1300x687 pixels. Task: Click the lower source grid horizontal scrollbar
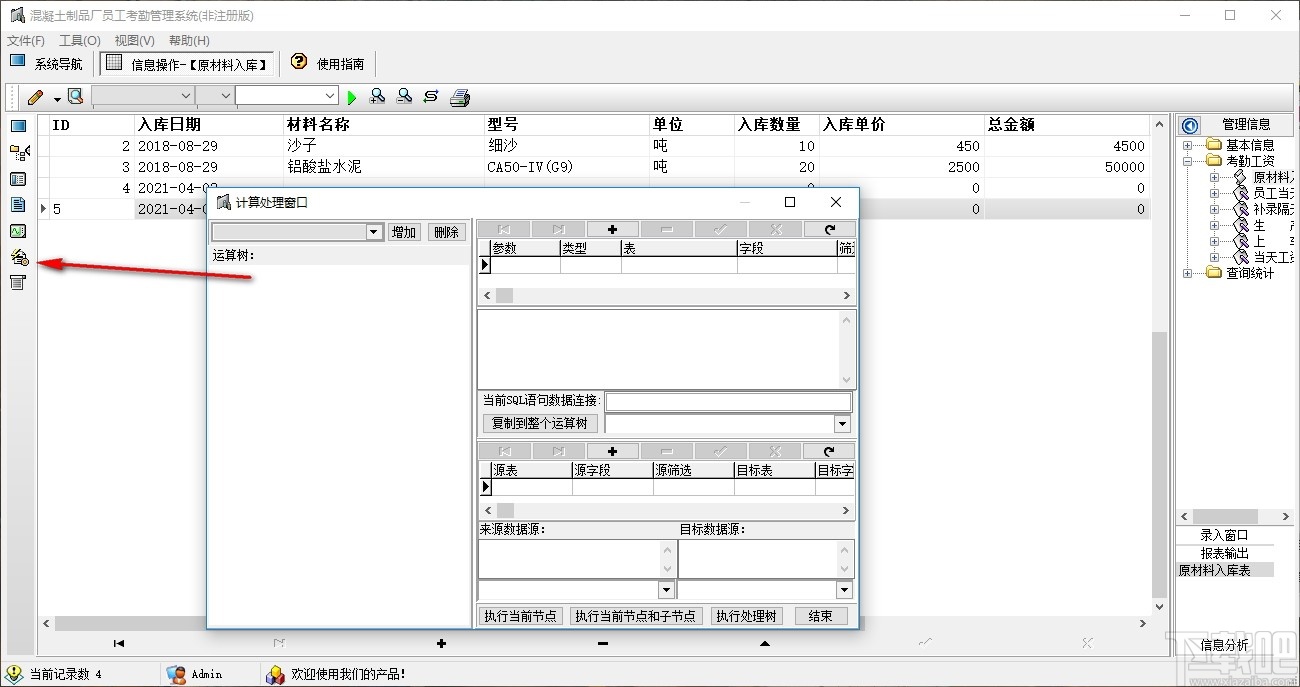pyautogui.click(x=666, y=511)
